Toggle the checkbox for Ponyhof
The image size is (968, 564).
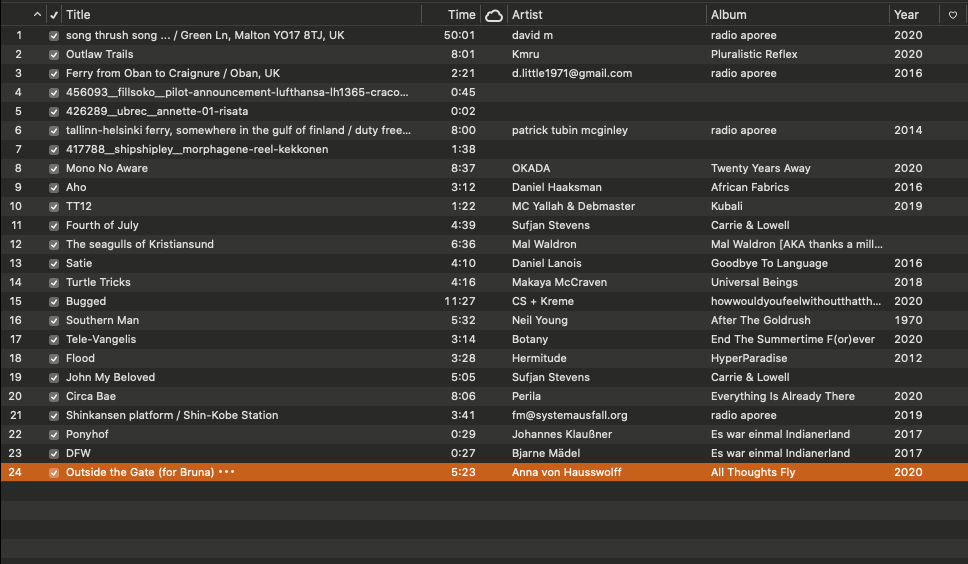54,435
